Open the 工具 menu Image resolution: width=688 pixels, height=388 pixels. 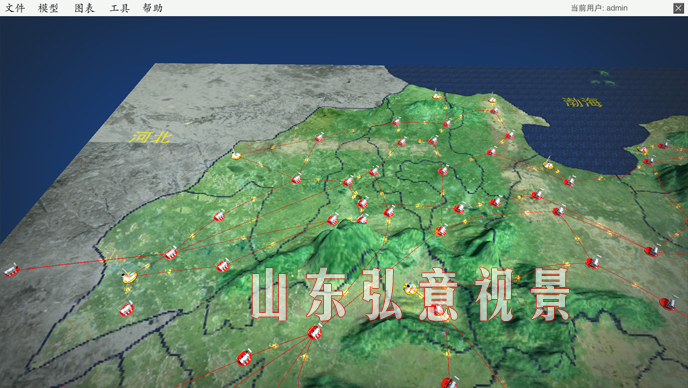[119, 8]
